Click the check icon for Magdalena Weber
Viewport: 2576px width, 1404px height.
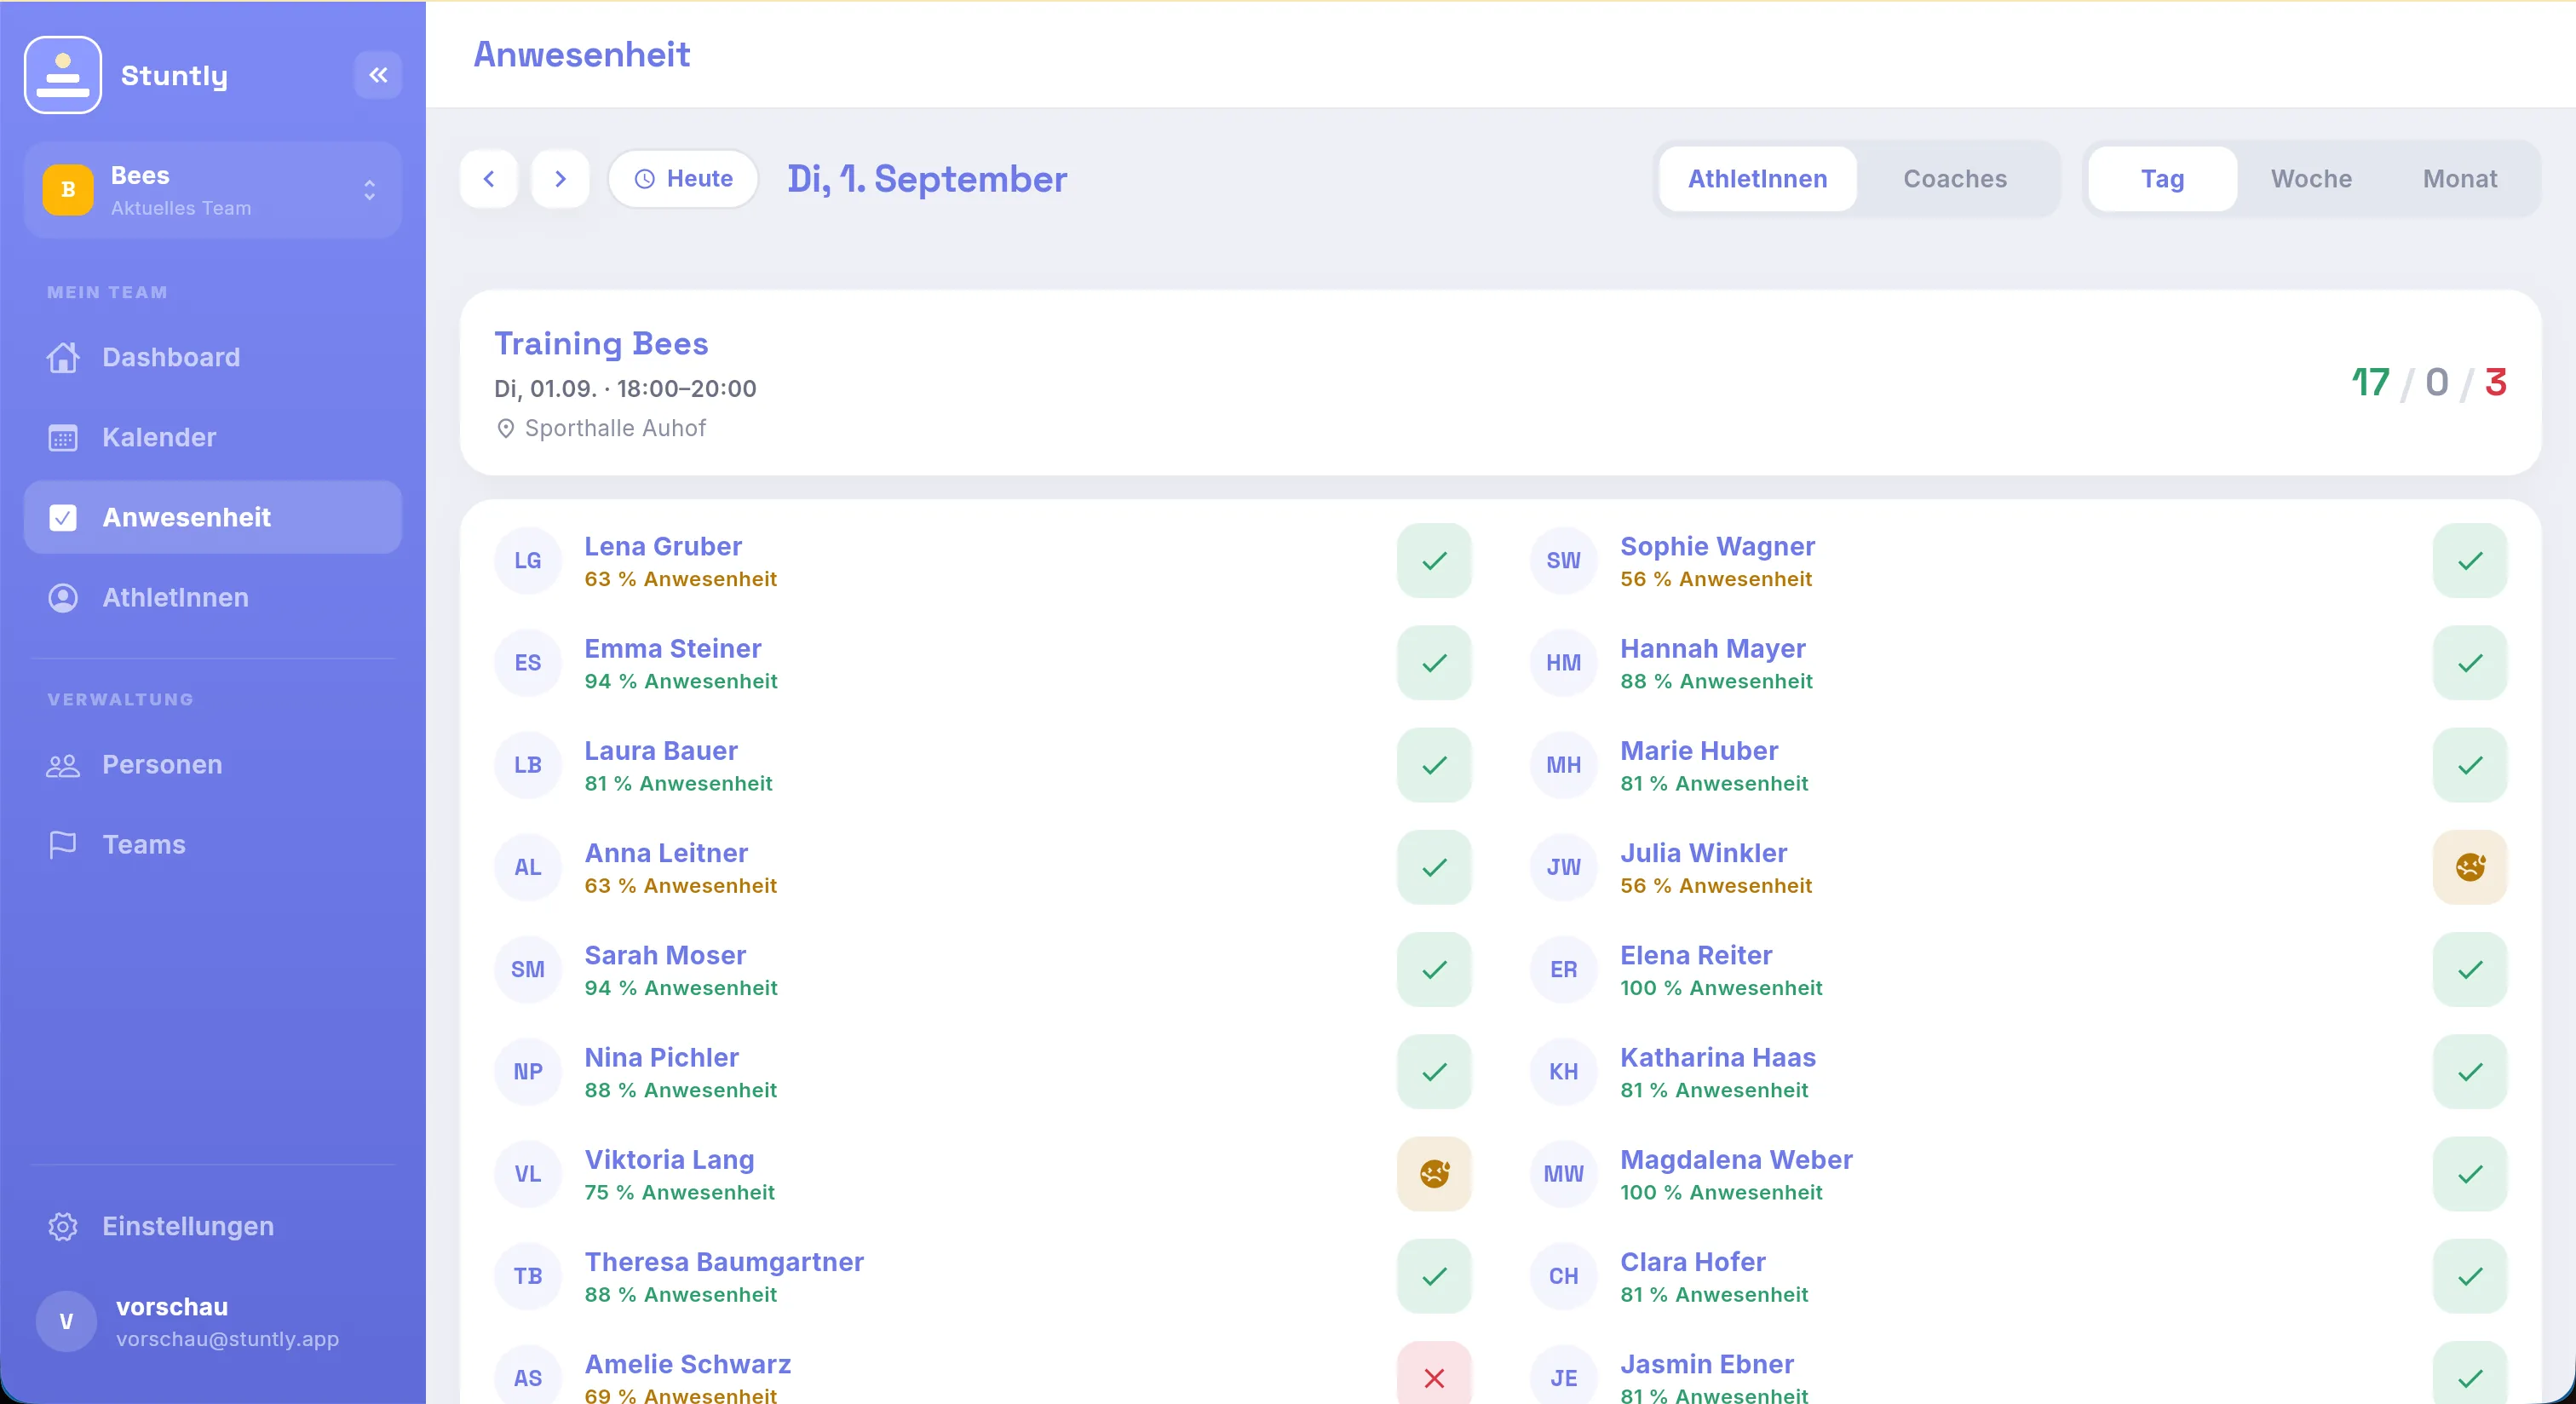point(2470,1174)
